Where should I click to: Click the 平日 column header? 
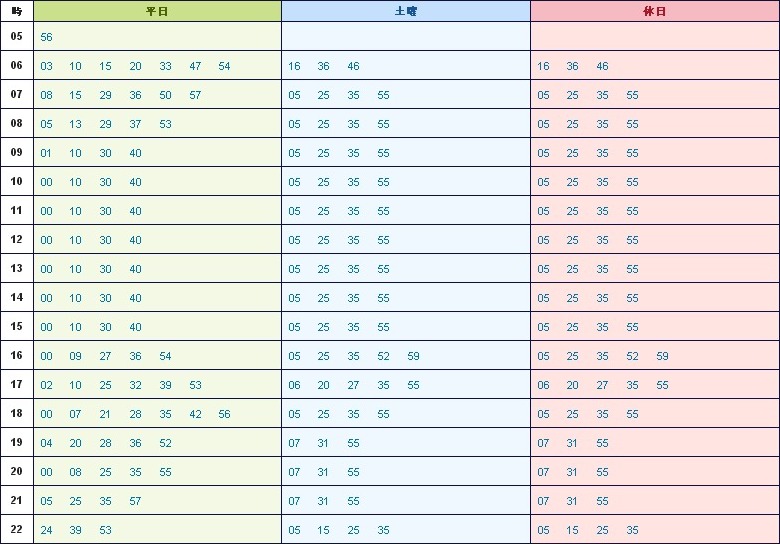(x=157, y=11)
